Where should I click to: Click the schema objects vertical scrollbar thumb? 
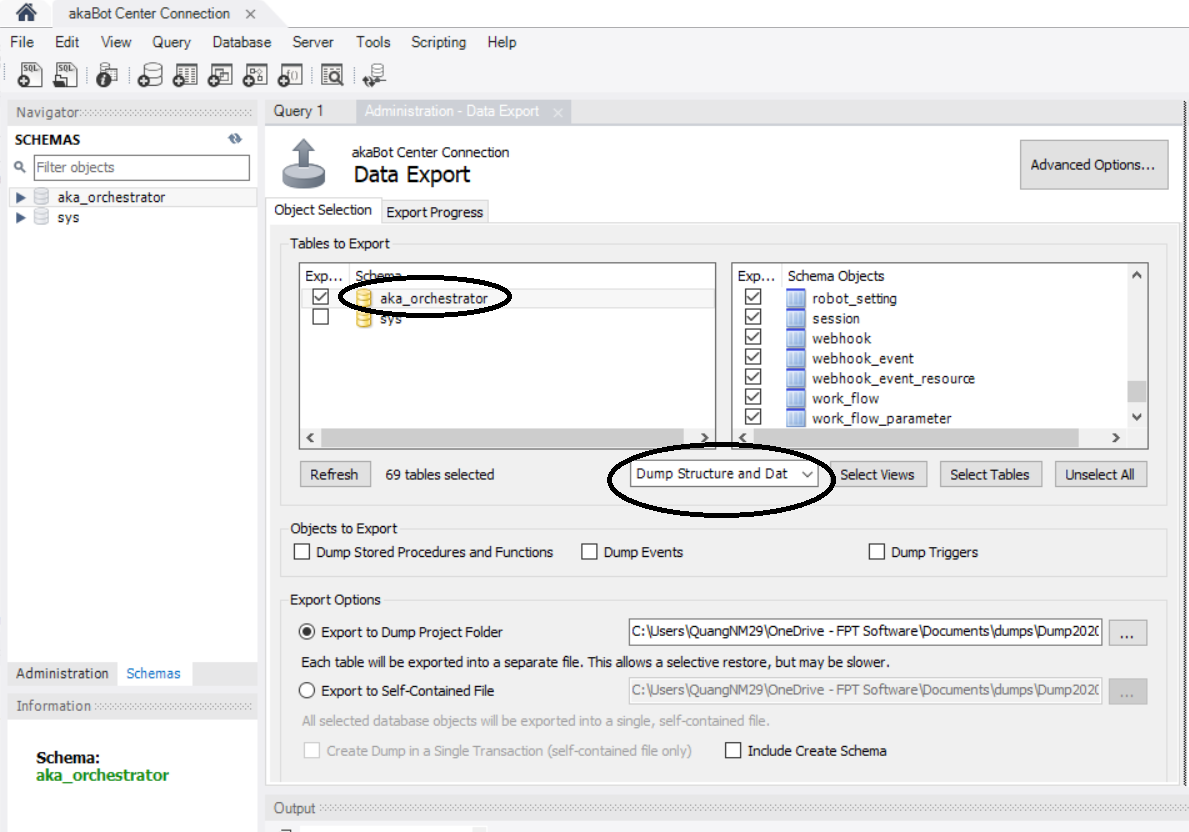[1136, 391]
